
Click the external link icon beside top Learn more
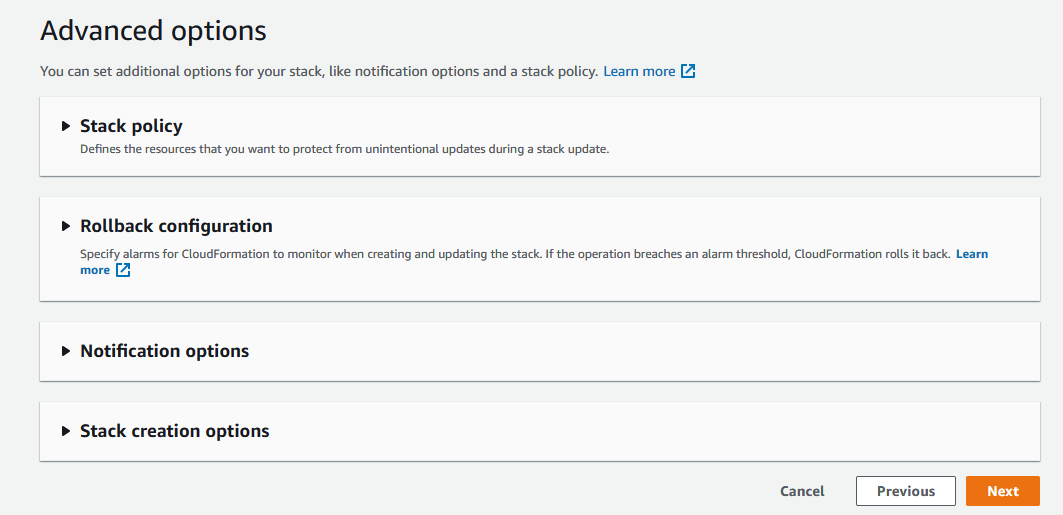[688, 72]
